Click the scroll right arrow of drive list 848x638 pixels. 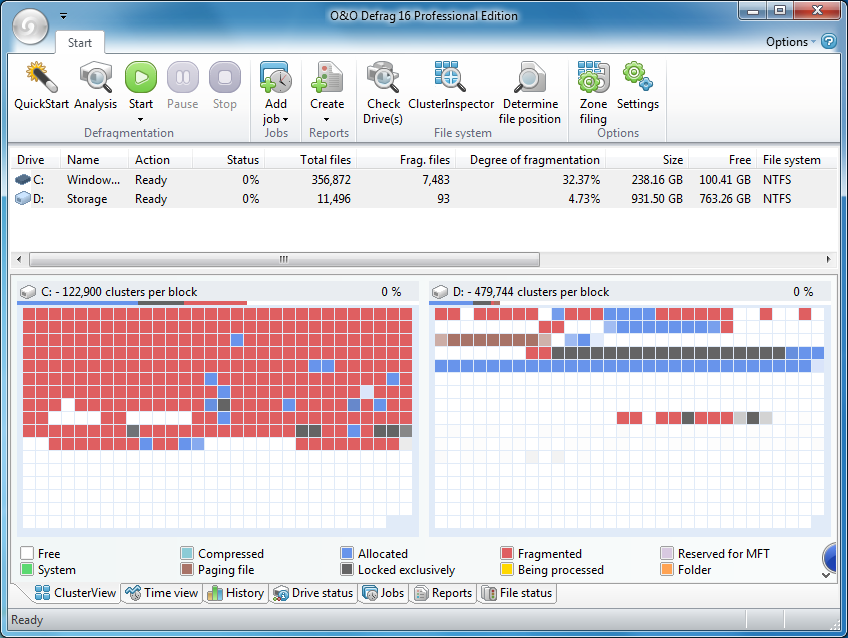click(x=829, y=260)
